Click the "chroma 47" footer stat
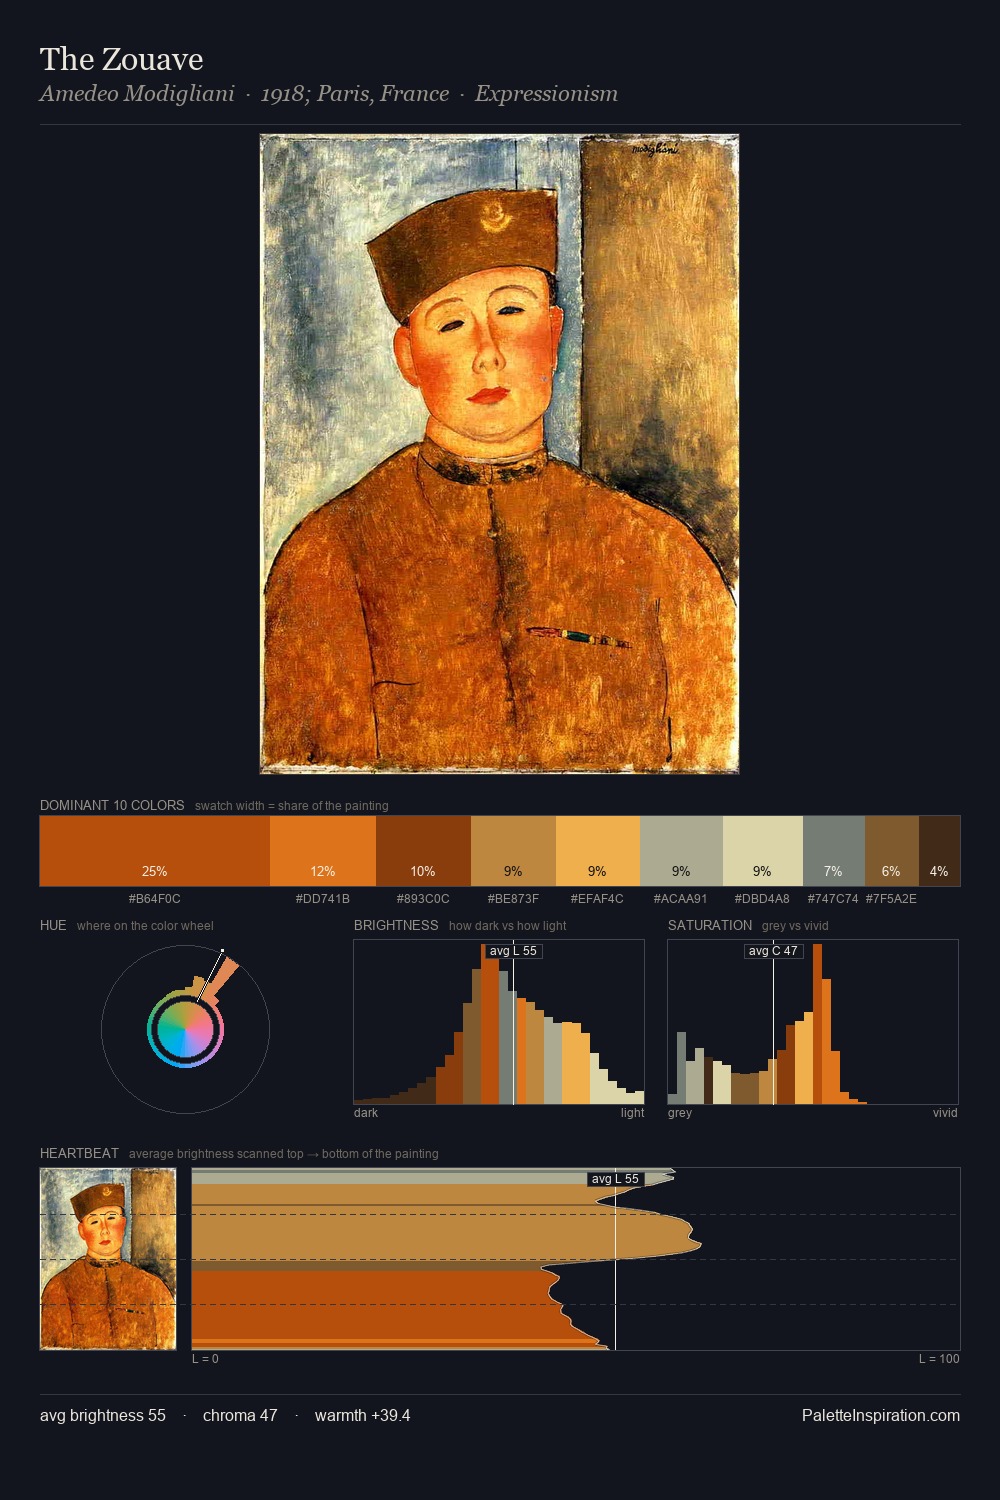 point(240,1415)
